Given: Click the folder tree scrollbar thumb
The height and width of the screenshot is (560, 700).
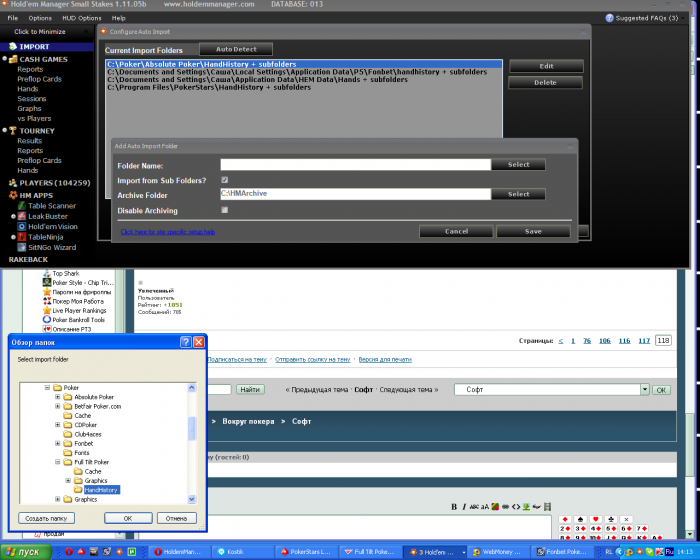Looking at the screenshot, I should click(x=192, y=428).
